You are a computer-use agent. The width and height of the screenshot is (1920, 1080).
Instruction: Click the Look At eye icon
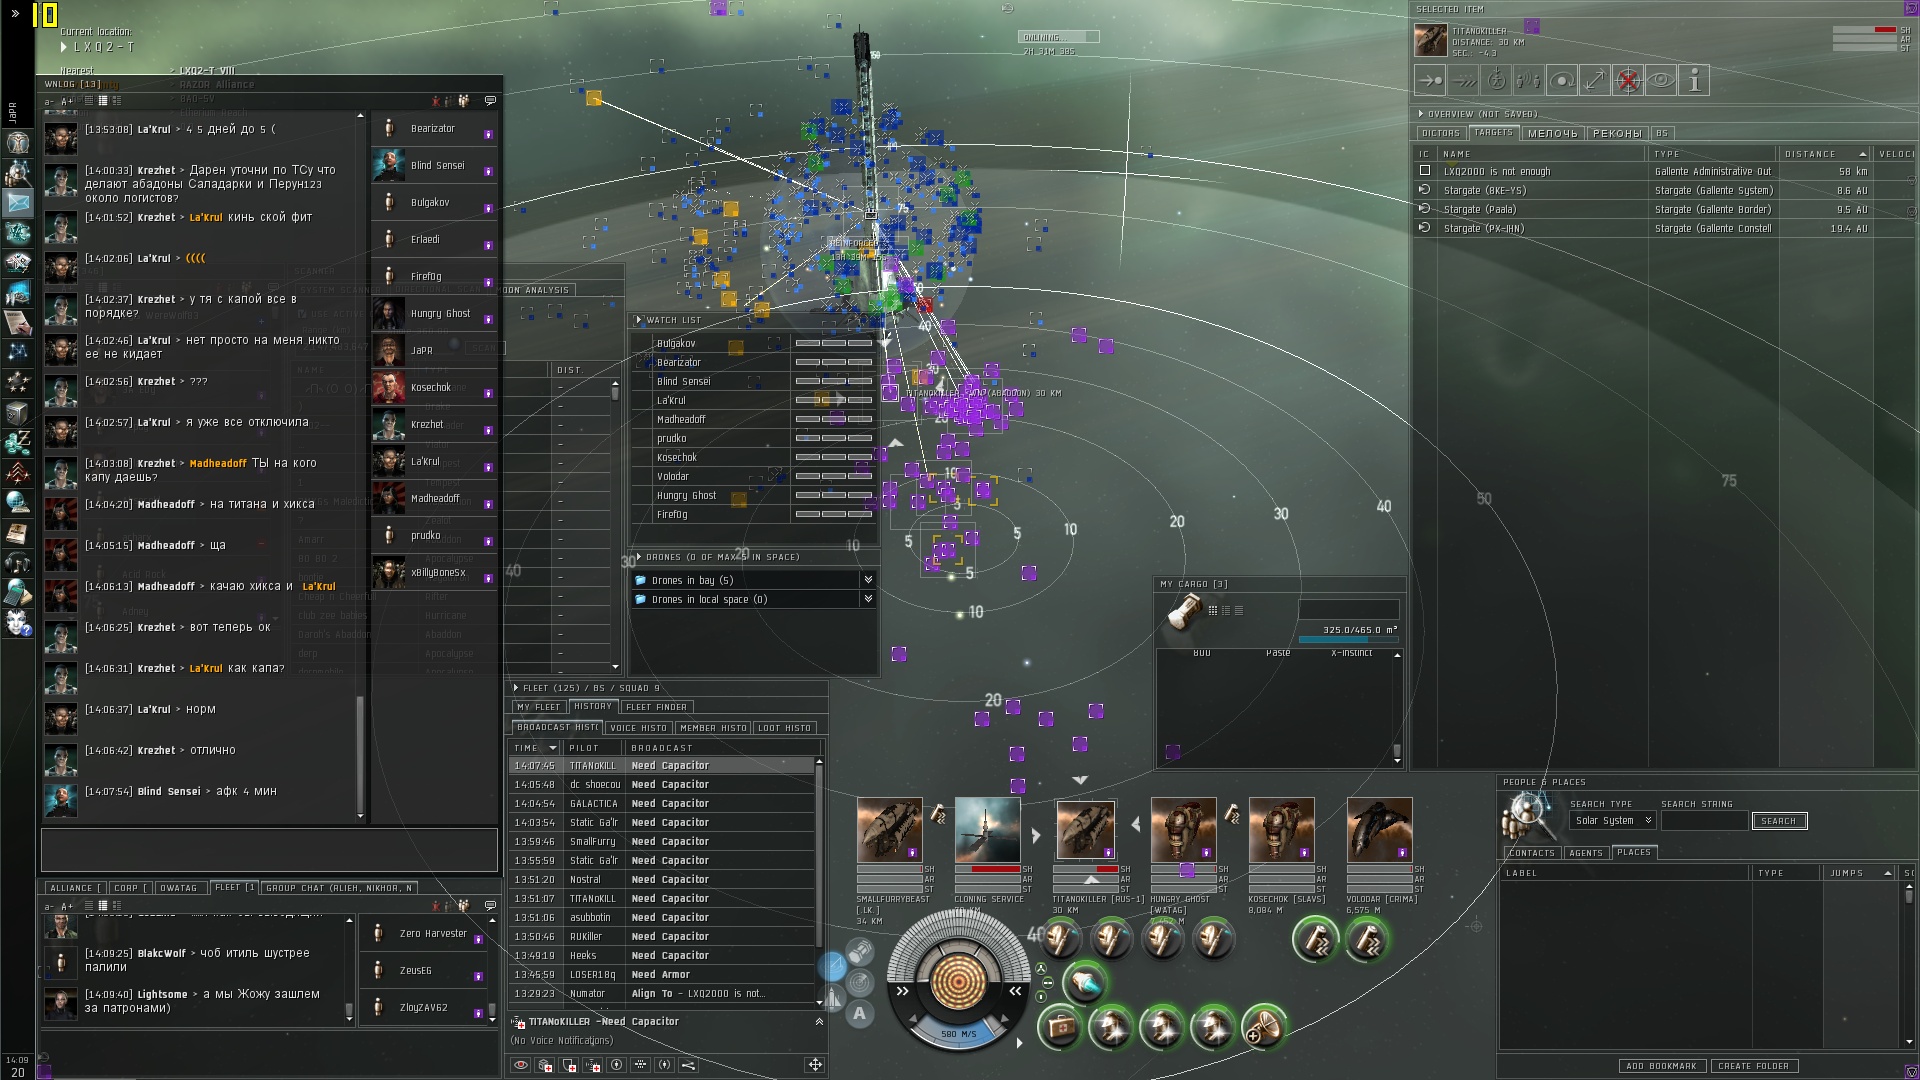pyautogui.click(x=1661, y=81)
